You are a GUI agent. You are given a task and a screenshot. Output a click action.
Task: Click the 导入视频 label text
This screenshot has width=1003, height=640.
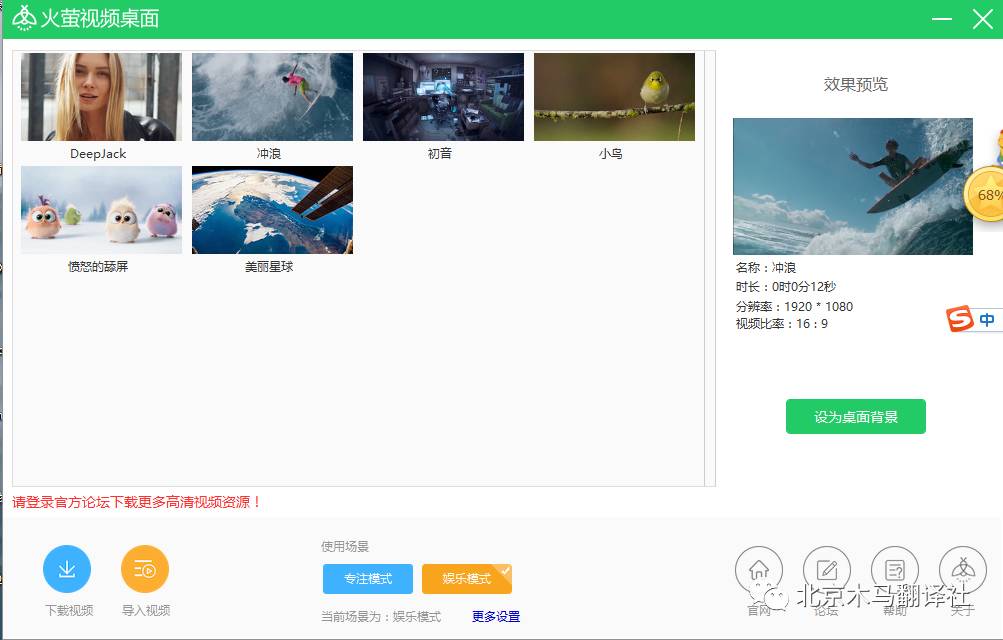[x=146, y=610]
